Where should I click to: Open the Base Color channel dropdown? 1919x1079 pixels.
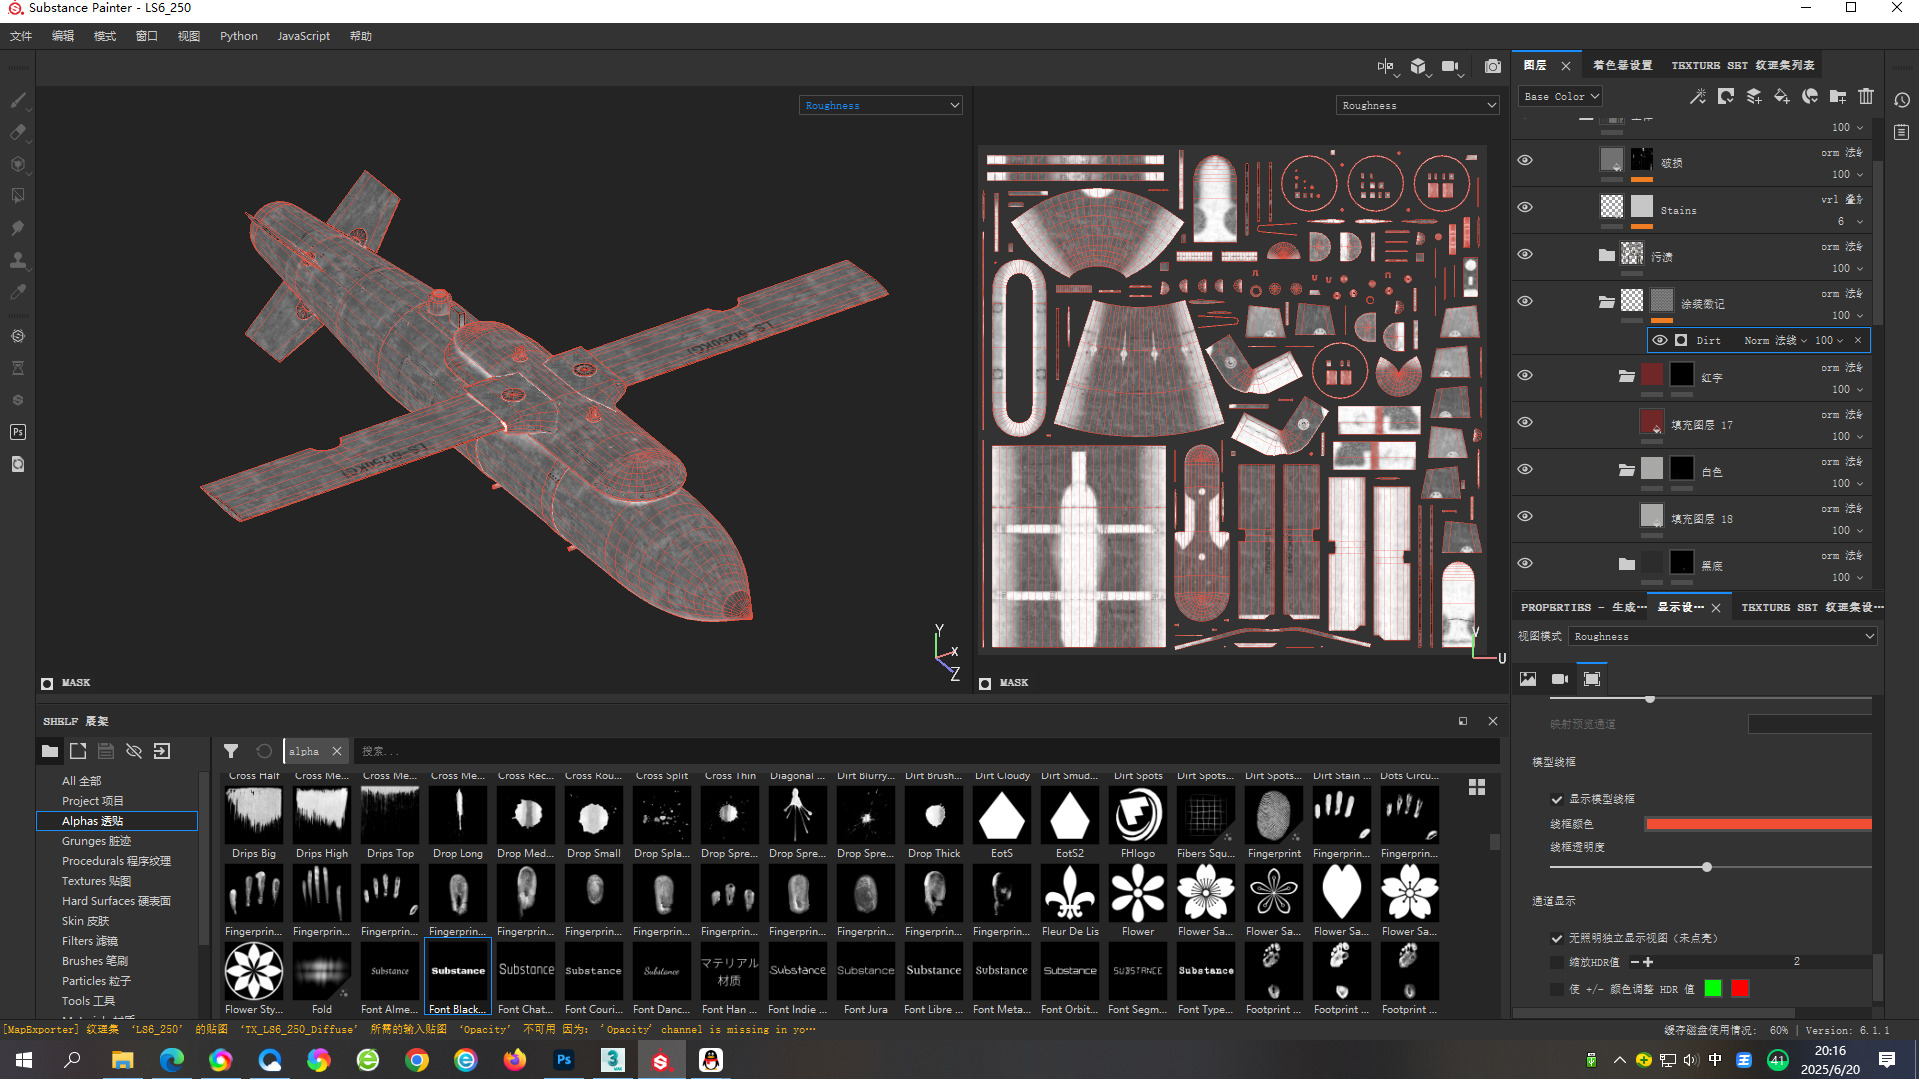tap(1560, 96)
